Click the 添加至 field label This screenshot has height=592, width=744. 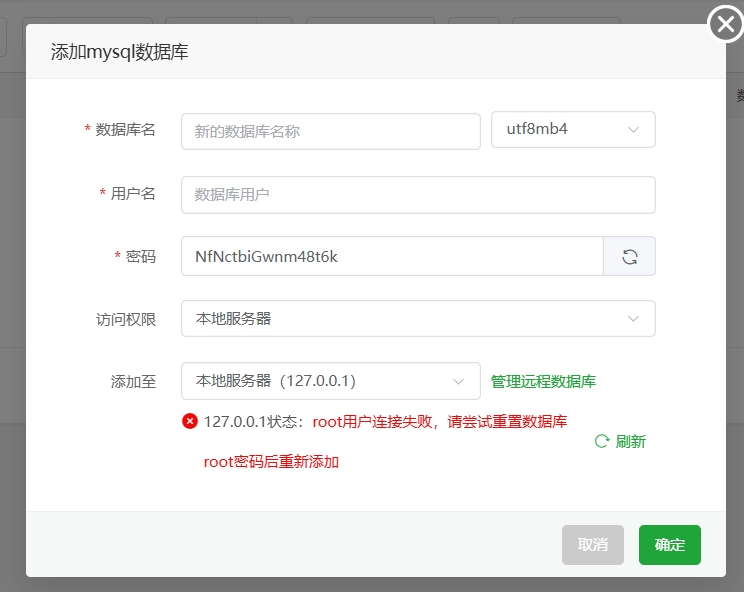point(133,381)
